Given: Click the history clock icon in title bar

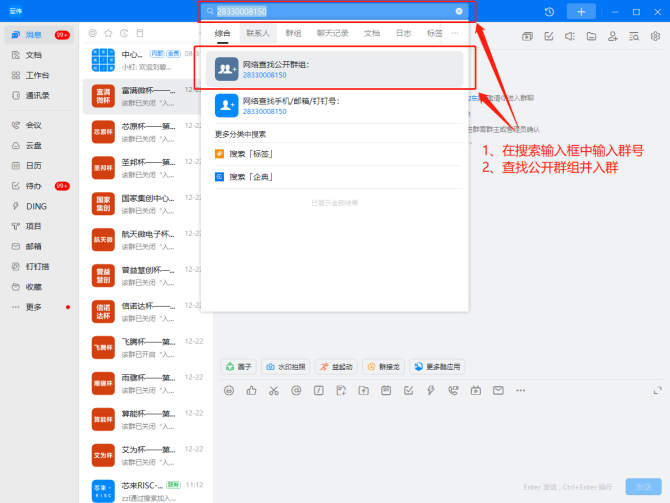Looking at the screenshot, I should 550,12.
